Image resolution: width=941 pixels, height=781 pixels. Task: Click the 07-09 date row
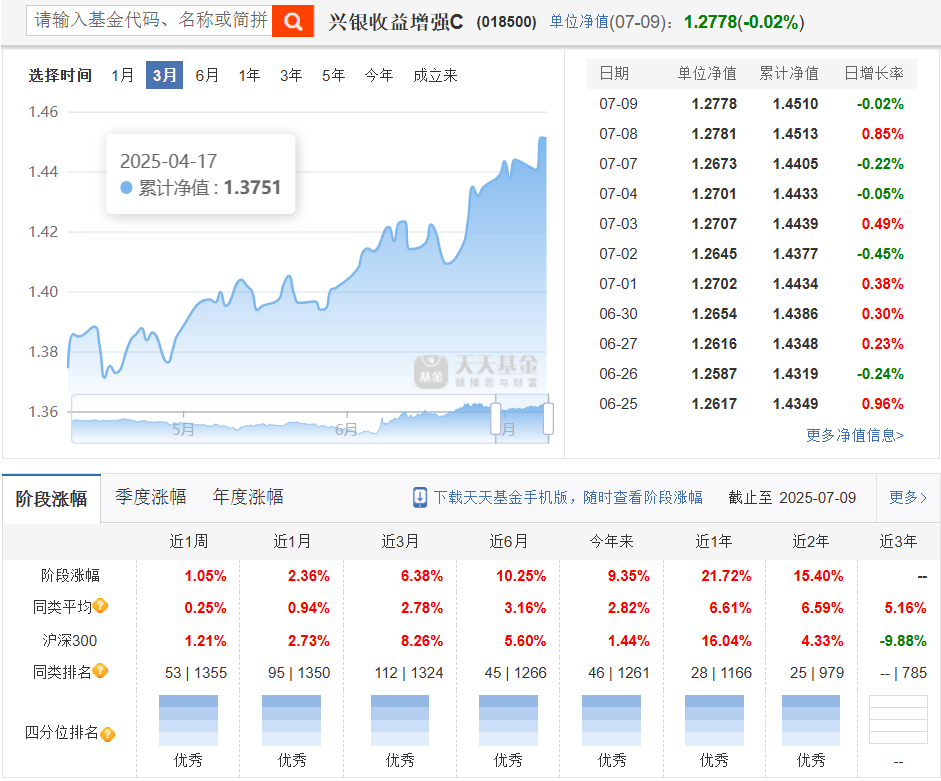click(x=751, y=104)
